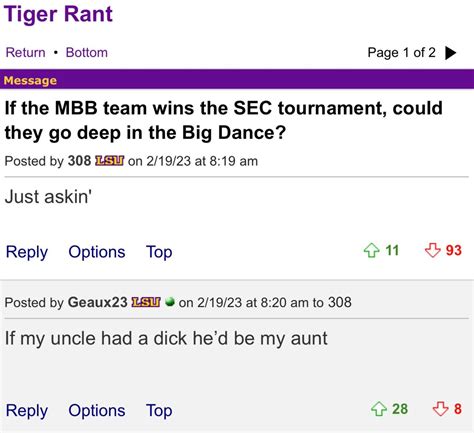This screenshot has width=474, height=433.
Task: Click Geaux23's green online status dot
Action: pos(170,302)
